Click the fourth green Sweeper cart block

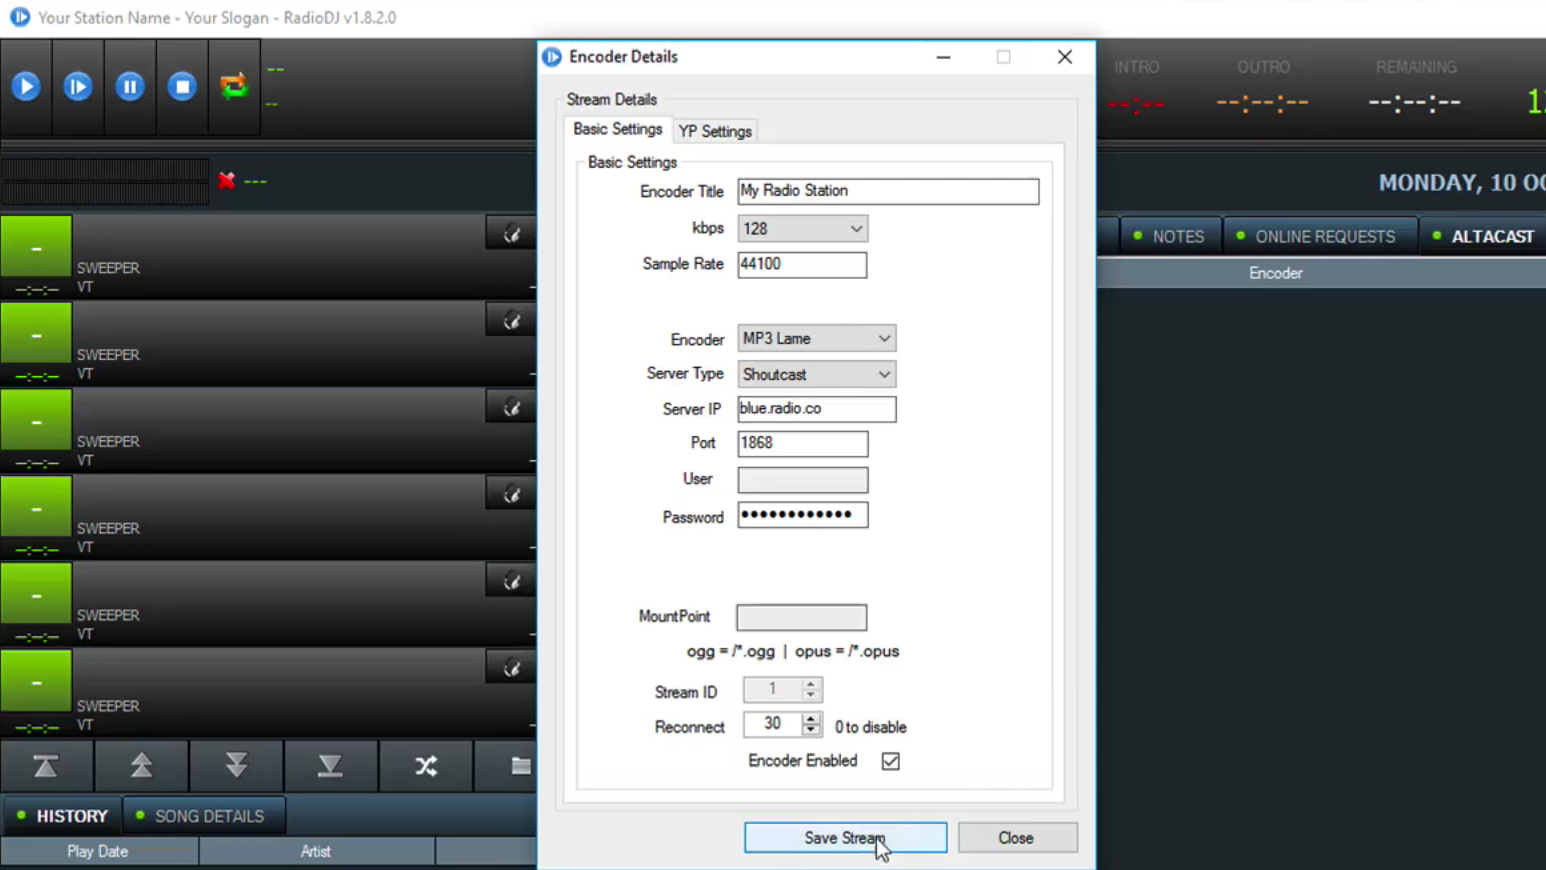36,507
